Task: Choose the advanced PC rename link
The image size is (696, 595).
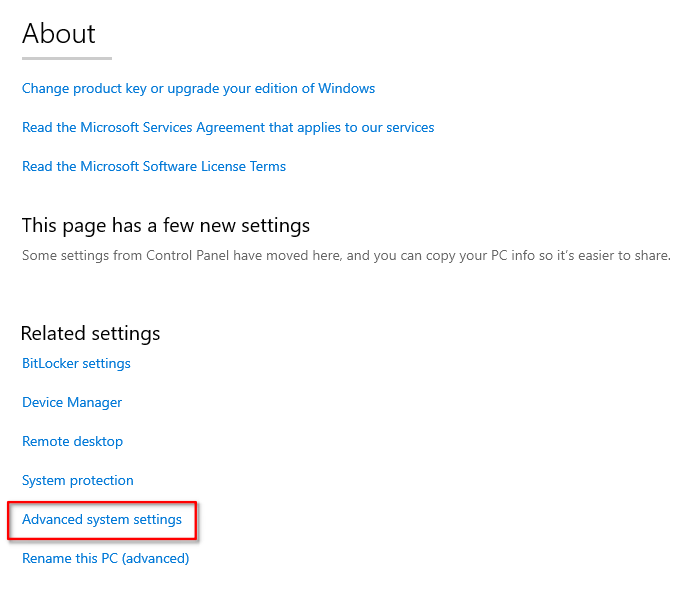Action: [105, 559]
